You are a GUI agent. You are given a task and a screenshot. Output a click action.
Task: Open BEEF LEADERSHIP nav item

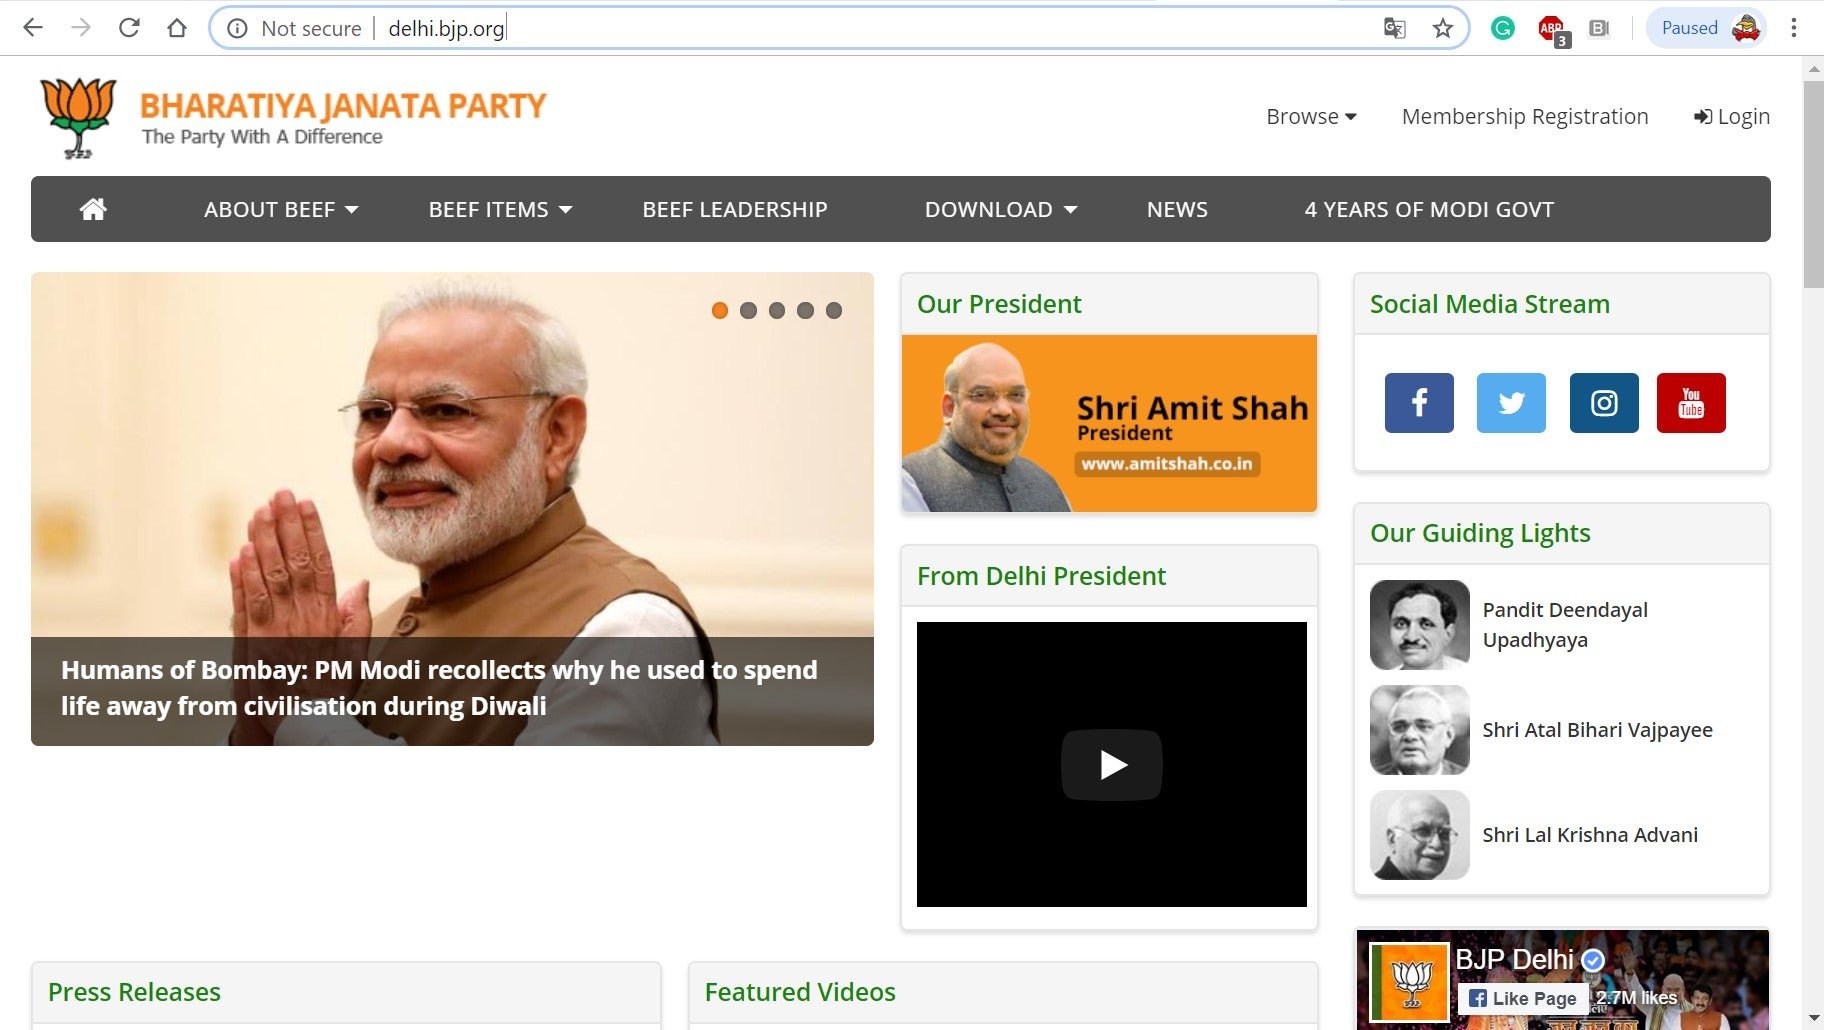[735, 209]
